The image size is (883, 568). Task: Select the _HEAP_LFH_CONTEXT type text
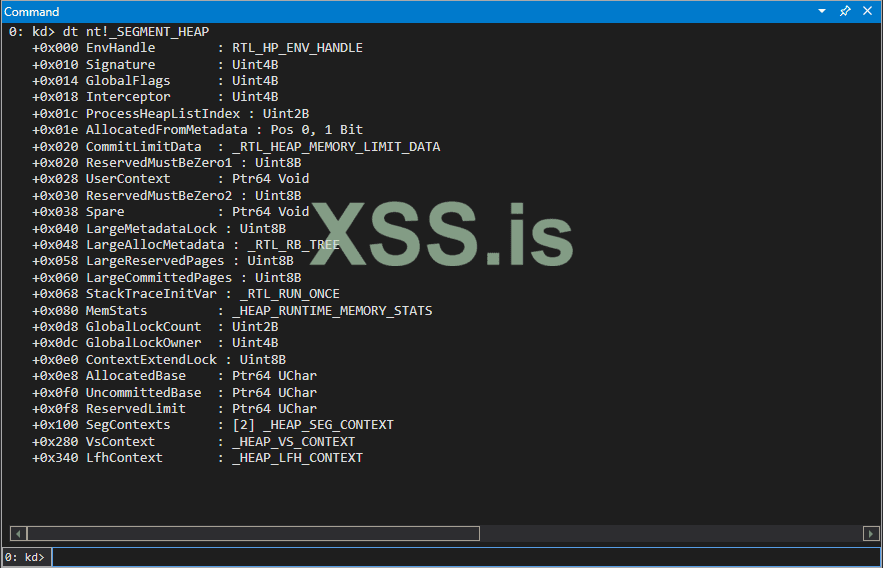(x=297, y=458)
